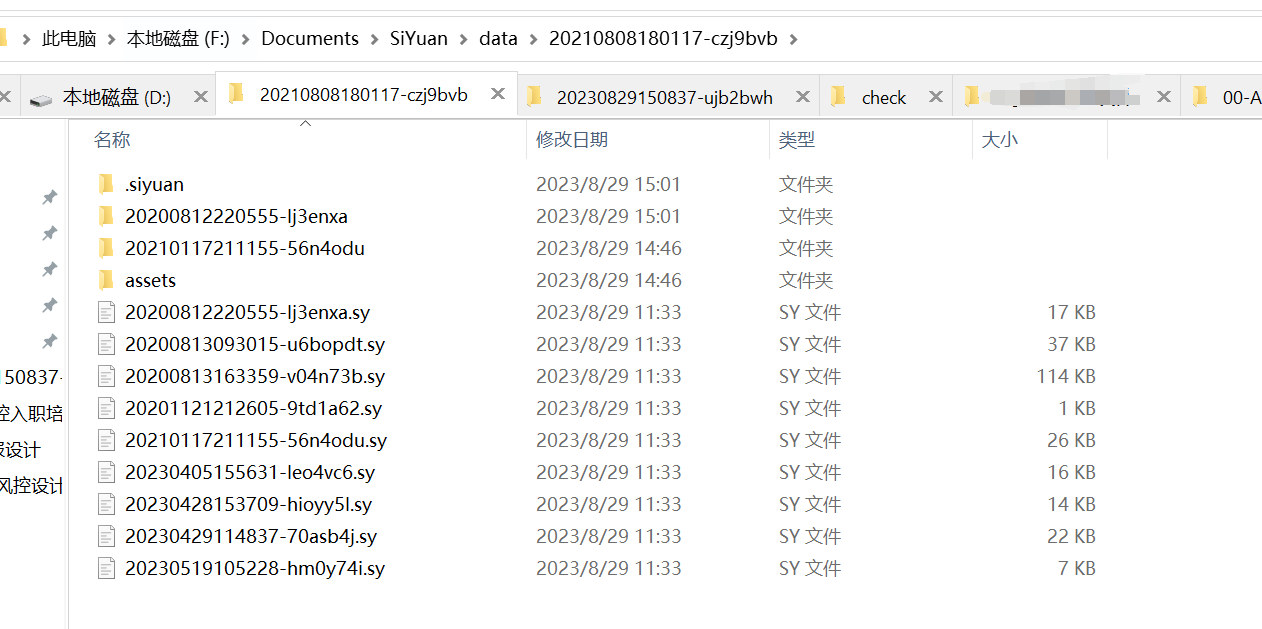
Task: Switch to the 本地磁盘 (D:) tab
Action: [117, 97]
